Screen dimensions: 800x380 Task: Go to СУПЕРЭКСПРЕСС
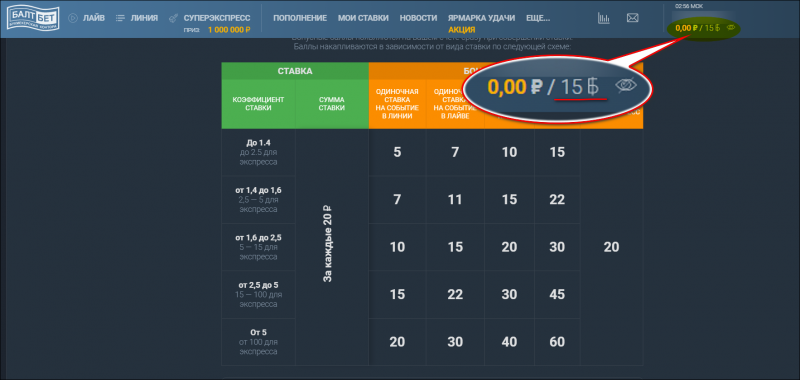tap(217, 18)
